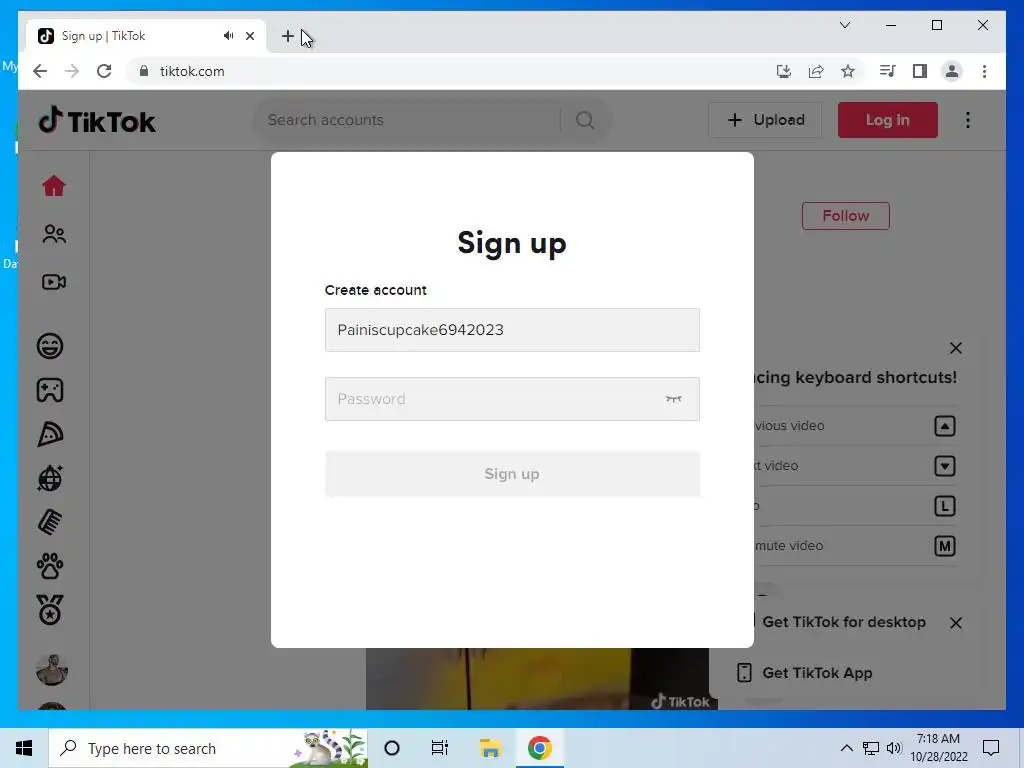Open a new browser tab
Image resolution: width=1024 pixels, height=768 pixels.
coord(287,36)
